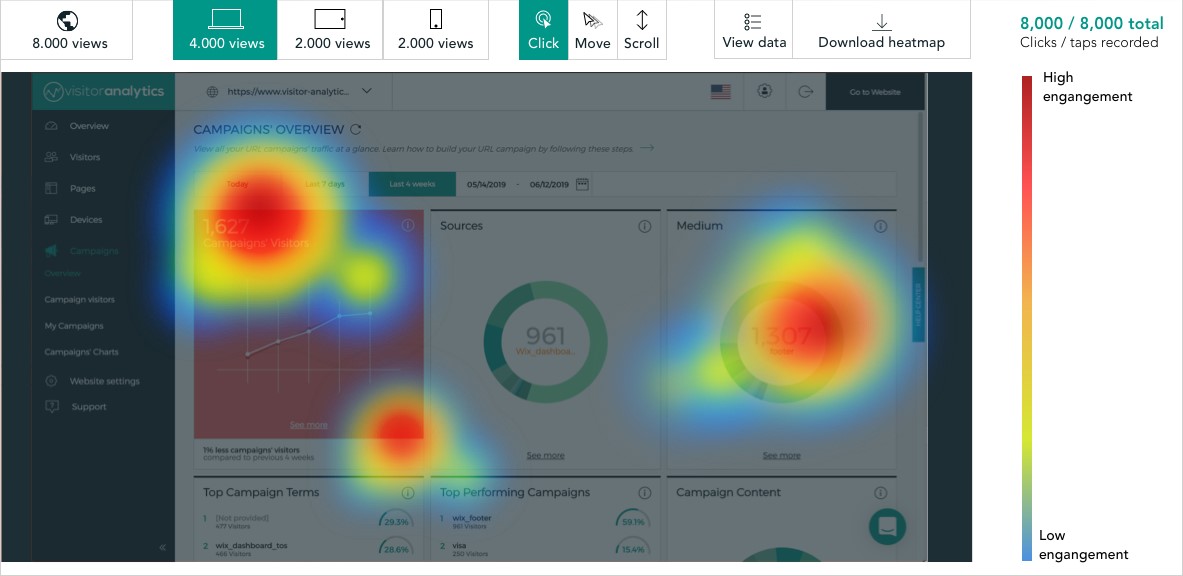The width and height of the screenshot is (1183, 576).
Task: Open the user account profile icon
Action: click(x=765, y=91)
